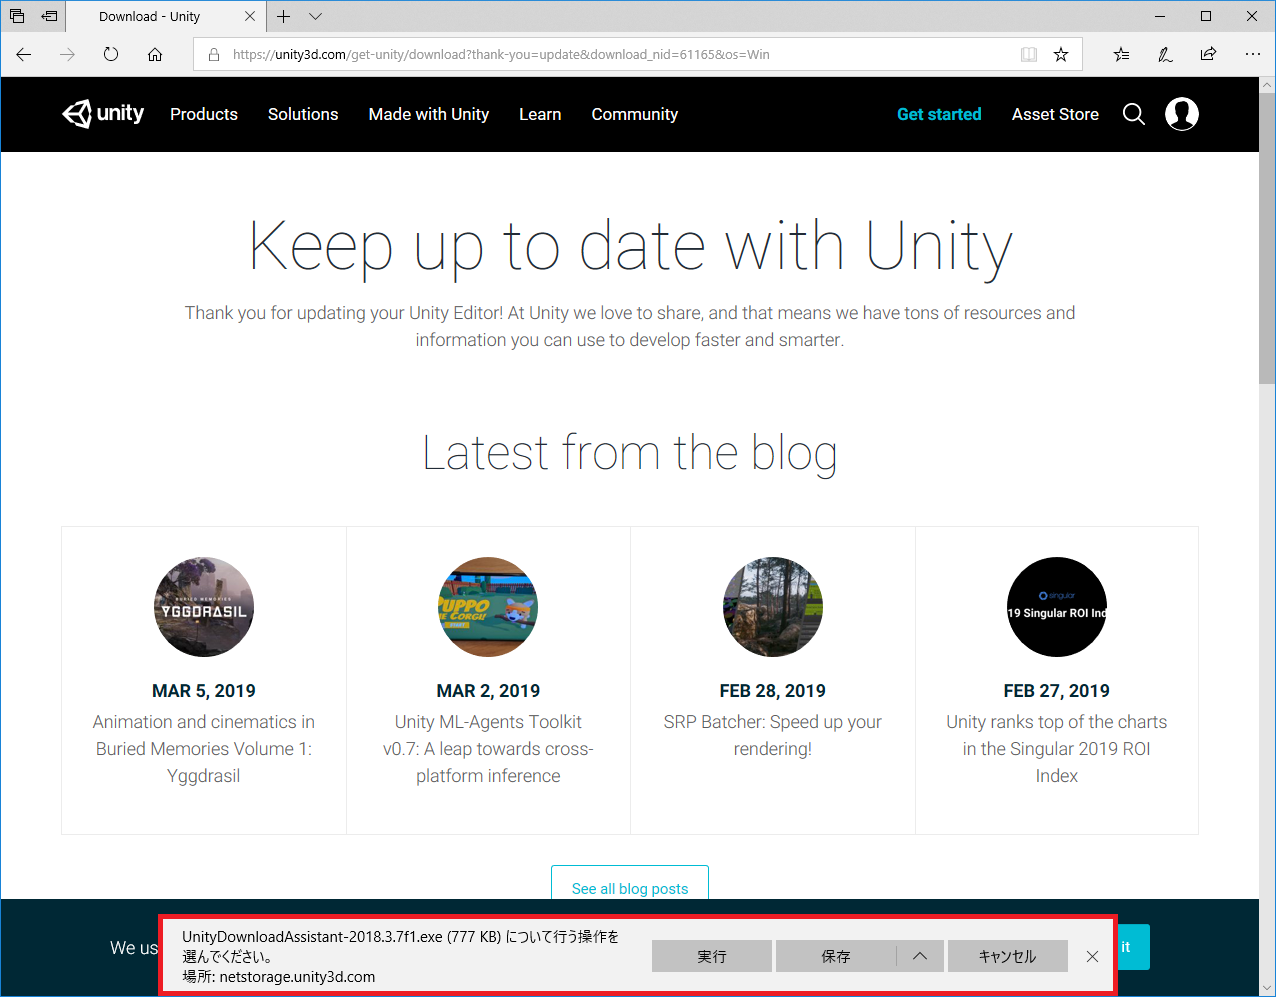Open the Learn menu
Screen dimensions: 1276x997
pos(540,114)
